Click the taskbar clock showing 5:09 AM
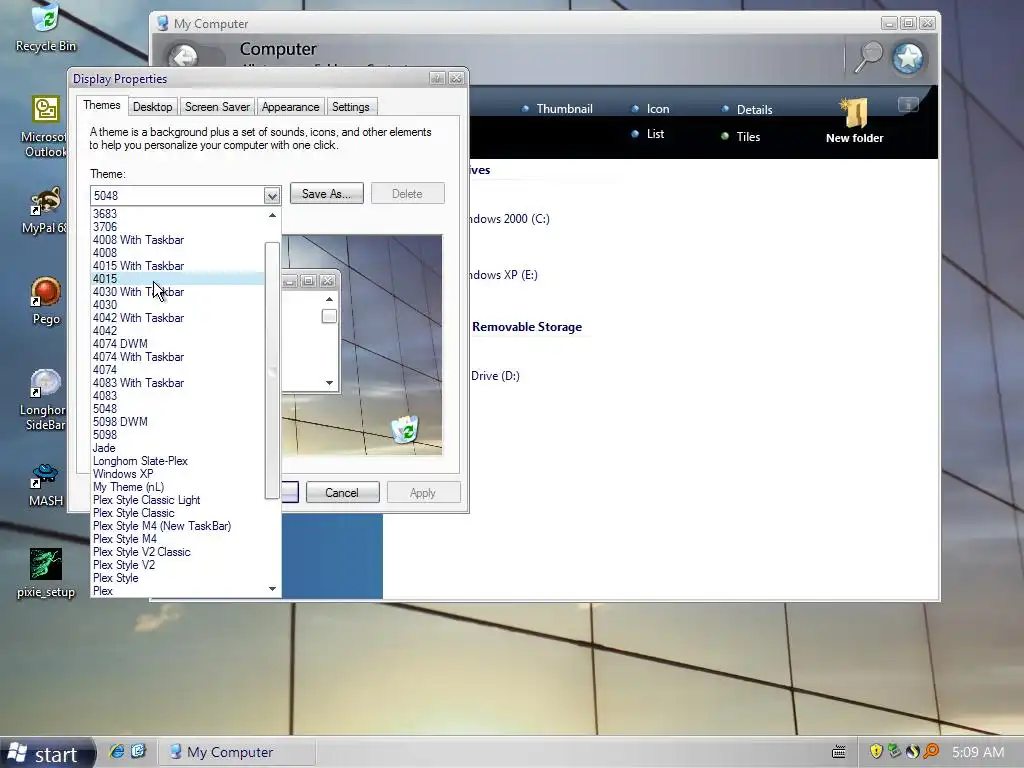1024x768 pixels. 978,752
